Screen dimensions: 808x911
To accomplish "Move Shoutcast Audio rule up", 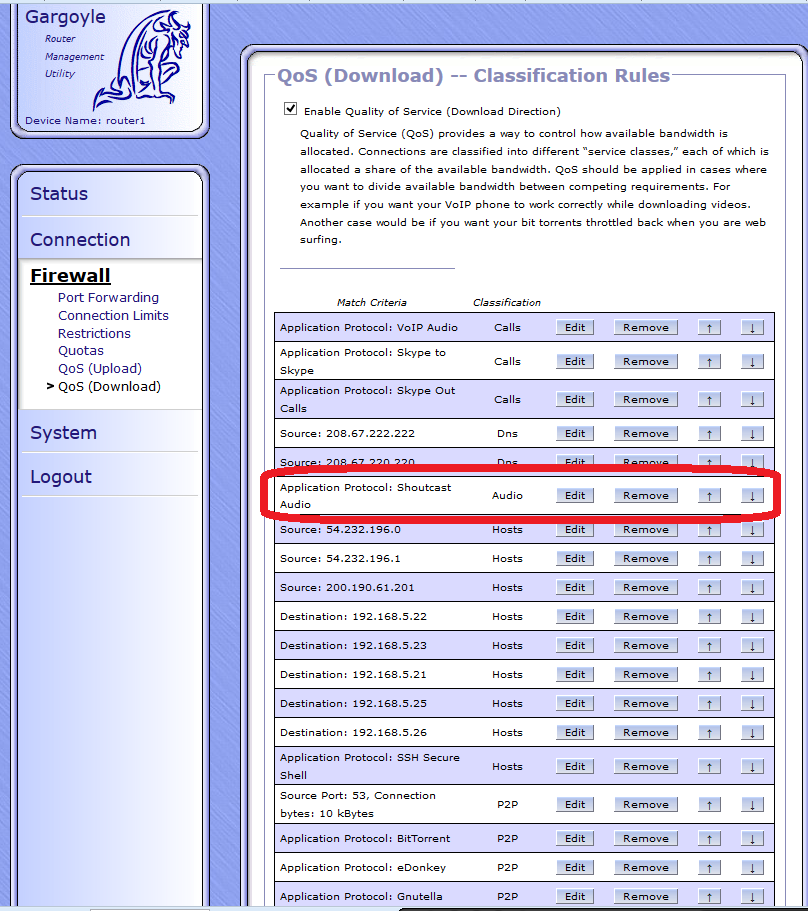I will (708, 496).
